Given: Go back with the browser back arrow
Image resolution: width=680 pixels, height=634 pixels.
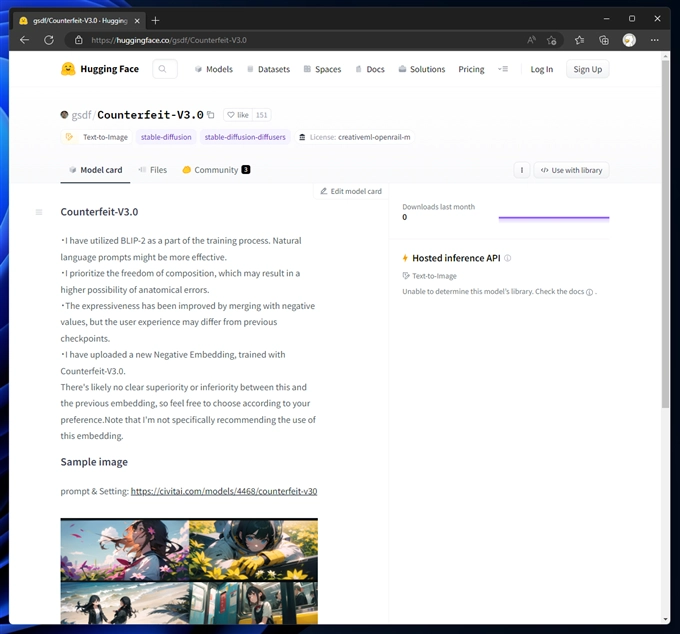Looking at the screenshot, I should [24, 40].
